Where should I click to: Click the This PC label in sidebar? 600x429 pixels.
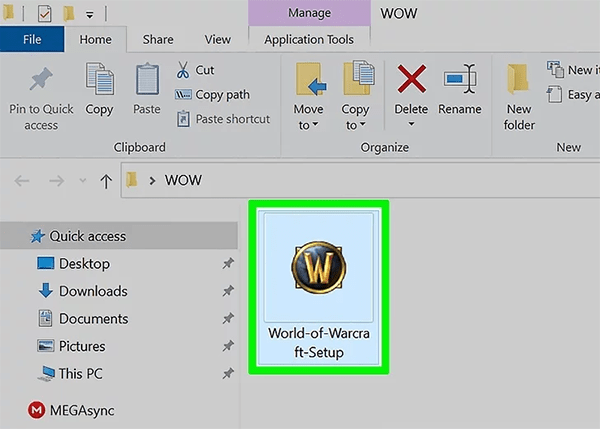(x=80, y=374)
